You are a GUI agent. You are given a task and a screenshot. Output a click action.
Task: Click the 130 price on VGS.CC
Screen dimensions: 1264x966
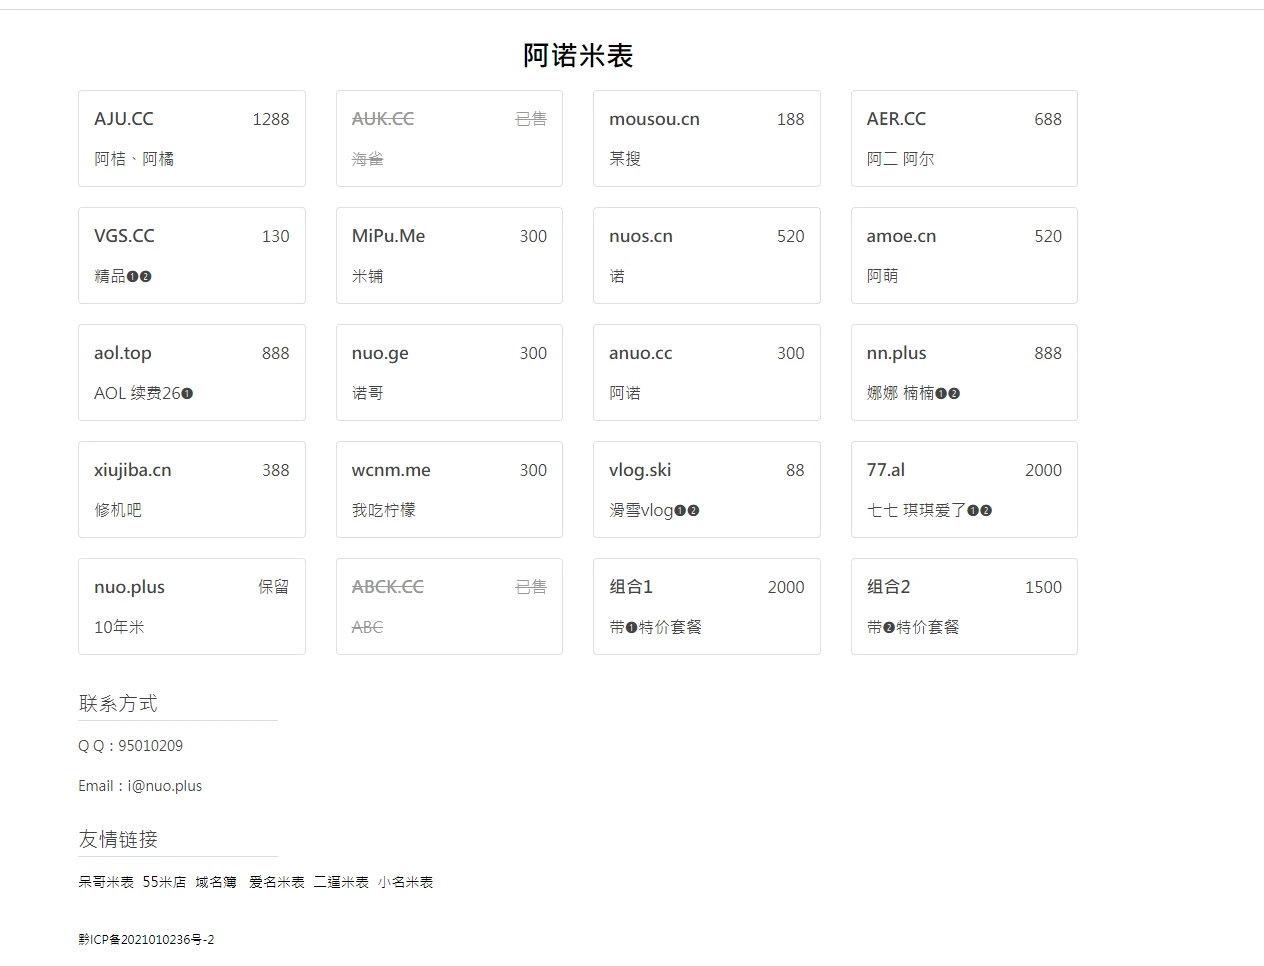point(275,236)
